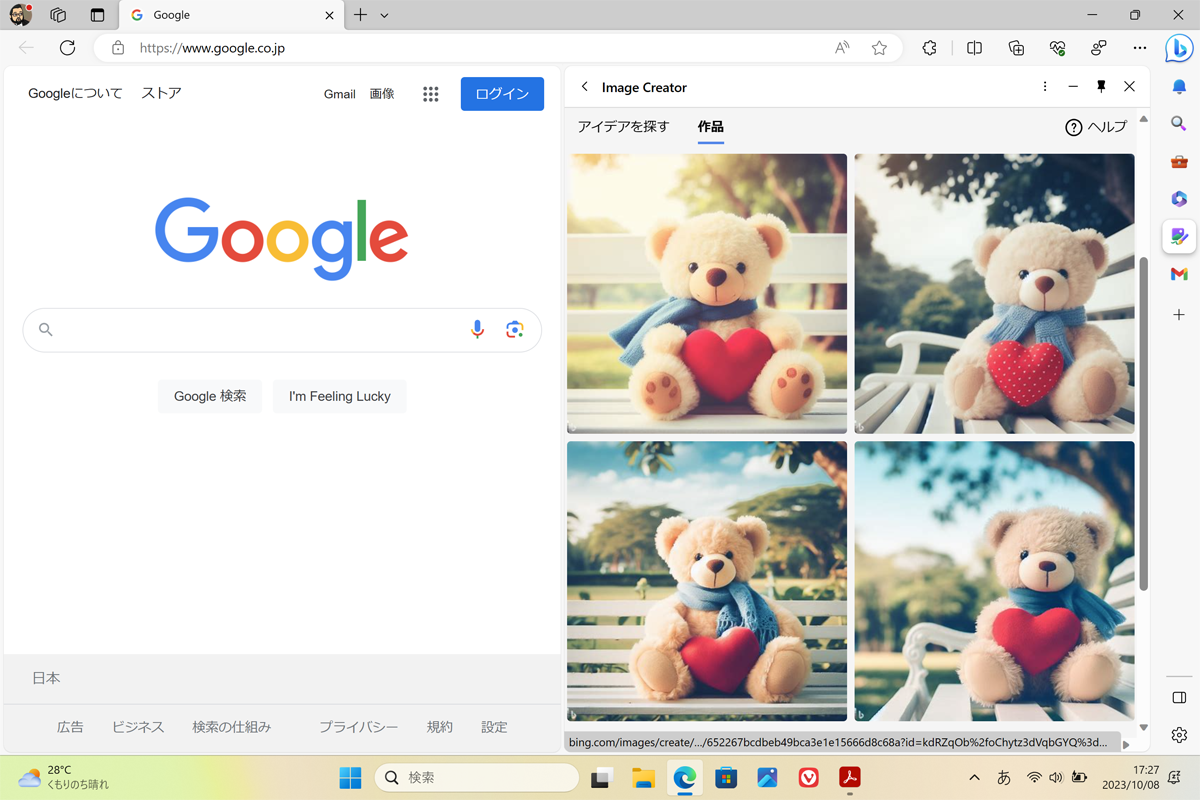Screen dimensions: 1200x800
Task: Click the Refresh page button
Action: [67, 47]
